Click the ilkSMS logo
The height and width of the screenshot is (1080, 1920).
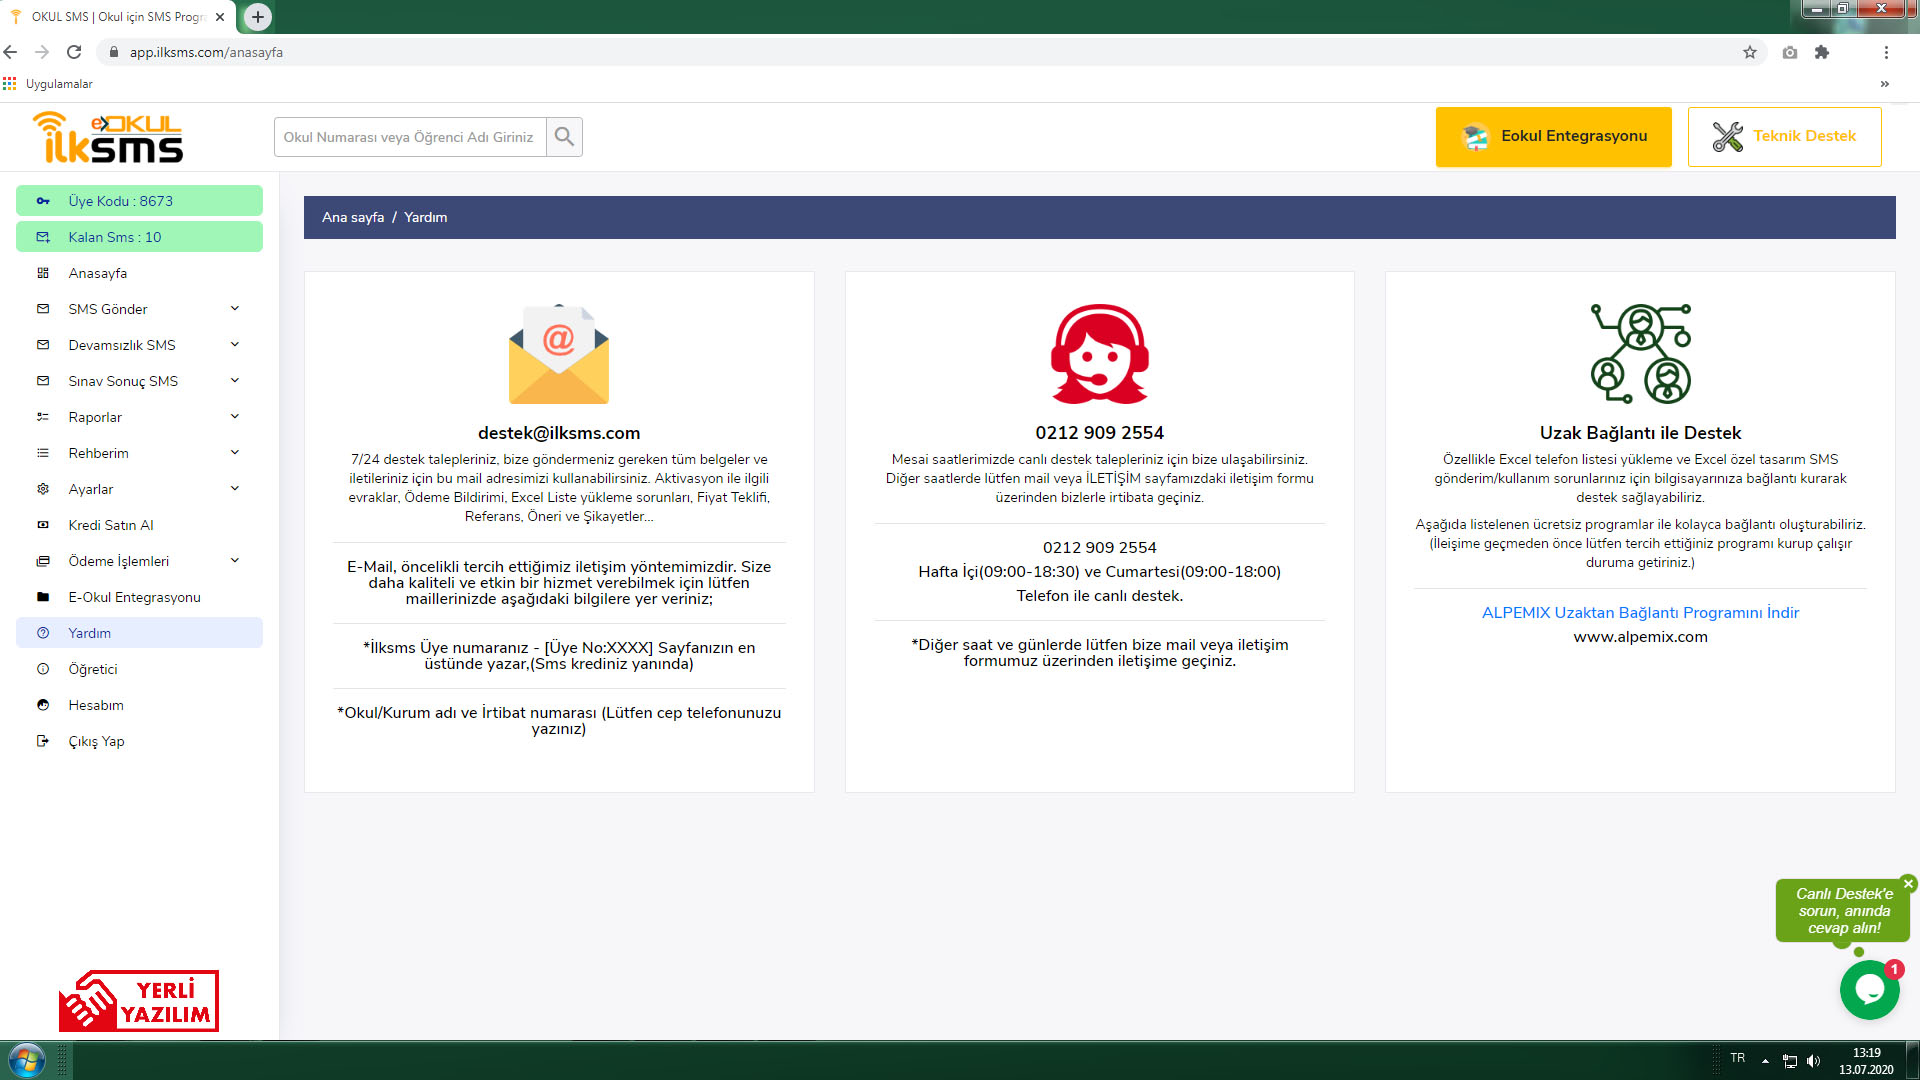[x=108, y=137]
